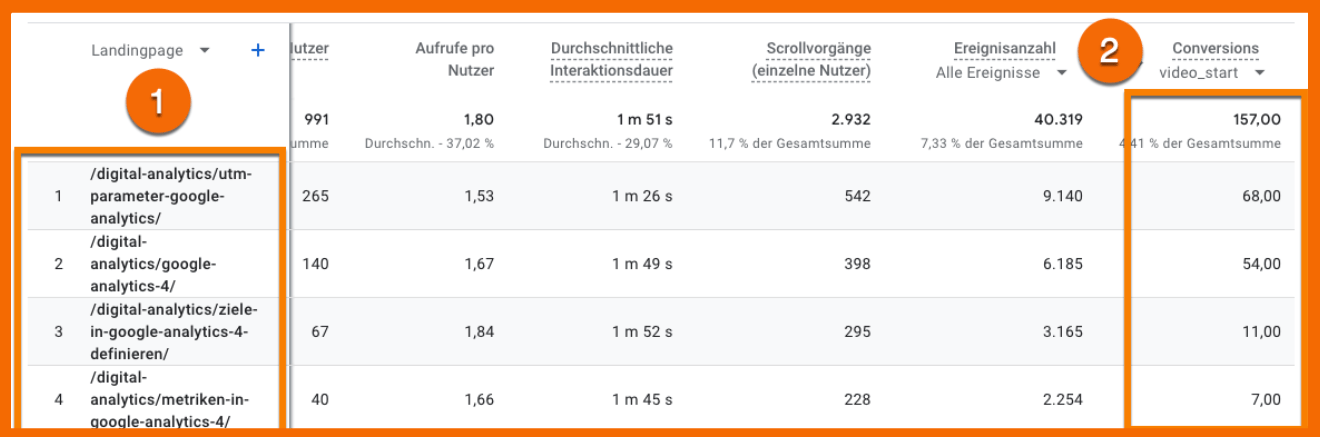Screen dimensions: 1320x437
Task: Sort by Durchschnittliche Interaktionsdauer column
Action: pyautogui.click(x=611, y=59)
